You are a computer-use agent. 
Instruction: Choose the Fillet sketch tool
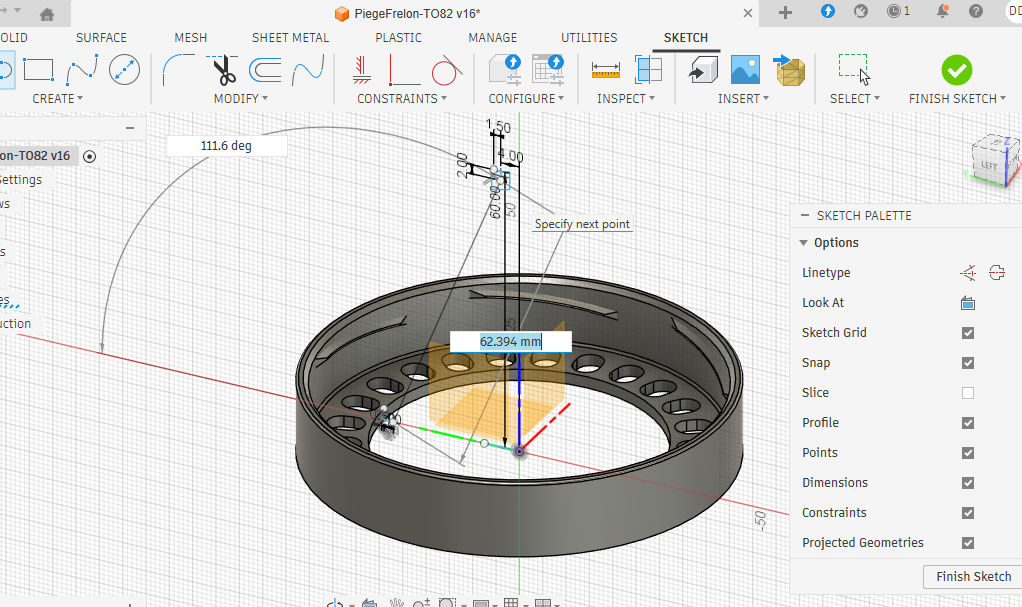(179, 70)
